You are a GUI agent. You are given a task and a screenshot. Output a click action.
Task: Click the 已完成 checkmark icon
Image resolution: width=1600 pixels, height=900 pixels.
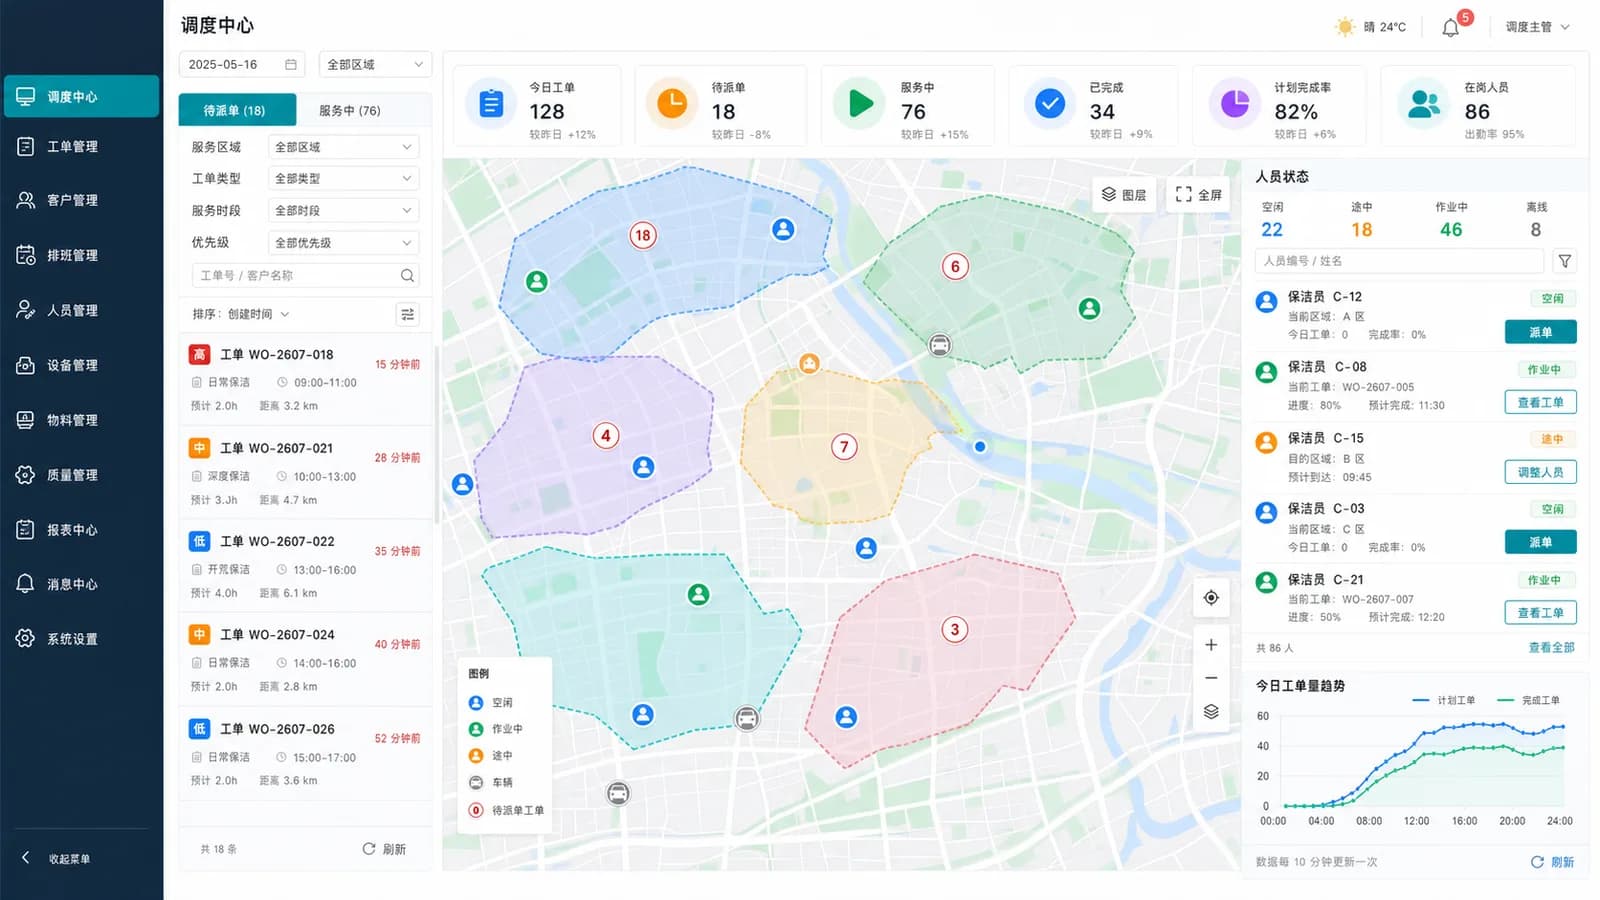1049,103
